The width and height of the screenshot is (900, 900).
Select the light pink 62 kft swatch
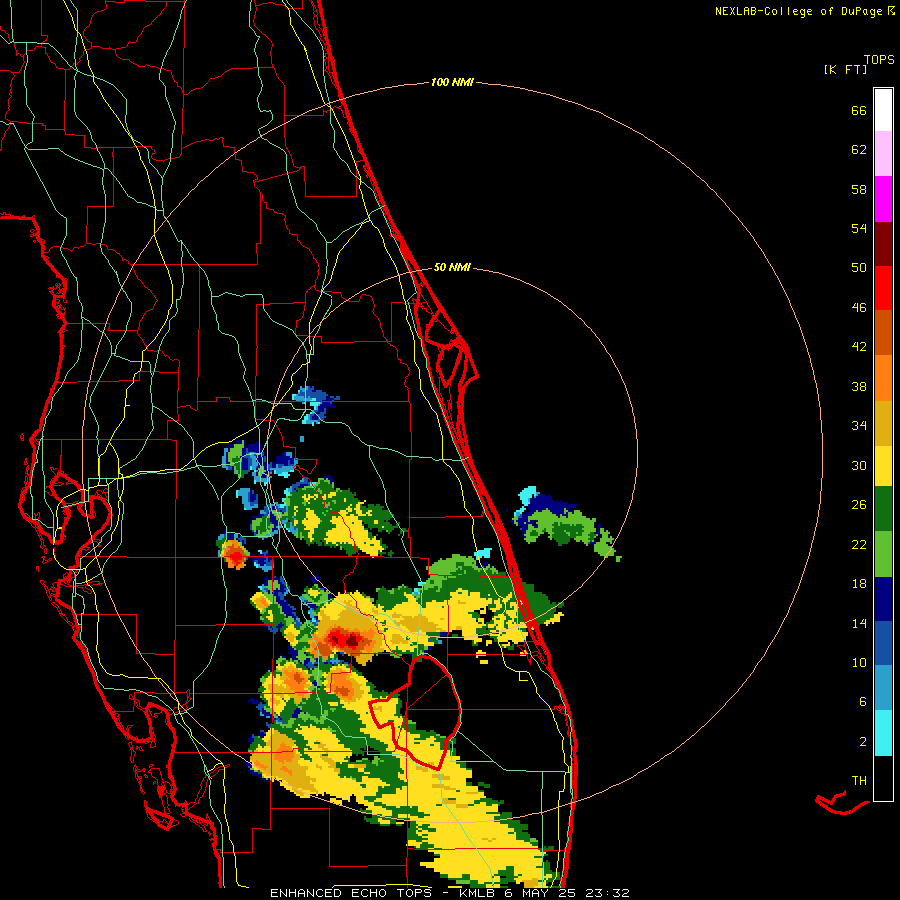883,154
